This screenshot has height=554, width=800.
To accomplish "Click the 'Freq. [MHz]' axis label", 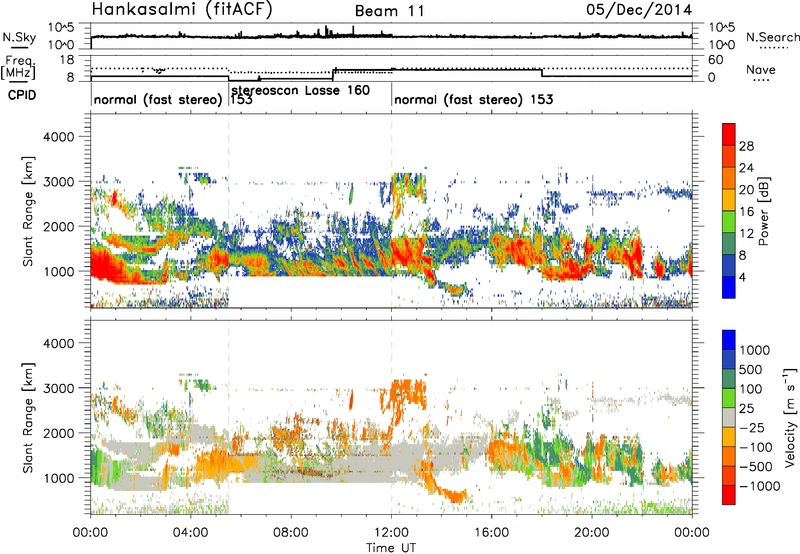I will tap(18, 68).
